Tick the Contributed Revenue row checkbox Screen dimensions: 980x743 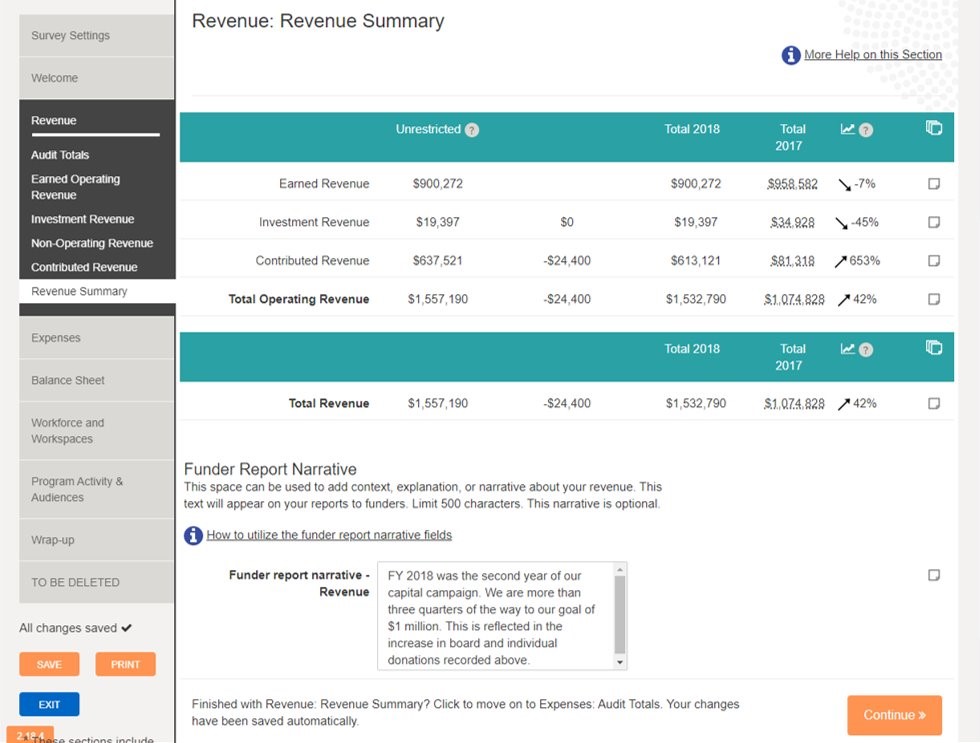click(934, 261)
